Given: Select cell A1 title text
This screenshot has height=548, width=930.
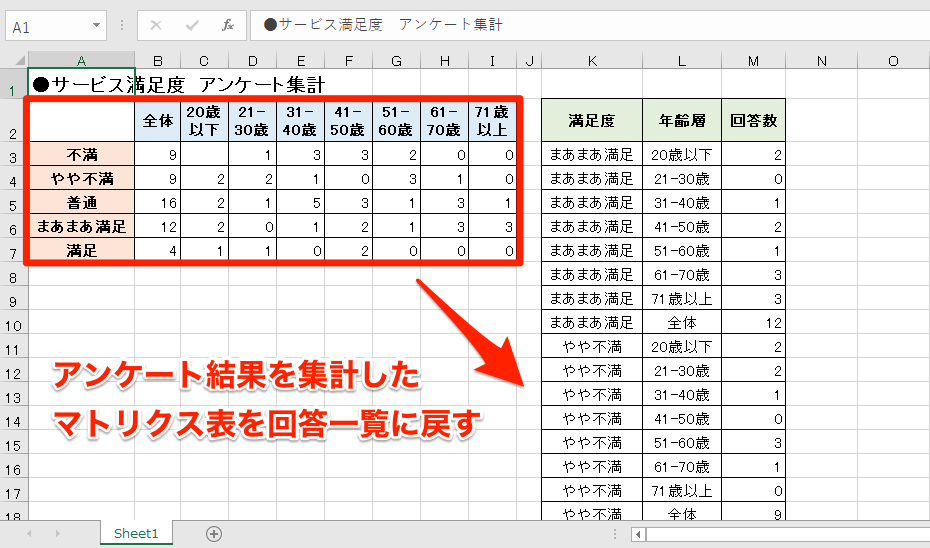Looking at the screenshot, I should [179, 84].
